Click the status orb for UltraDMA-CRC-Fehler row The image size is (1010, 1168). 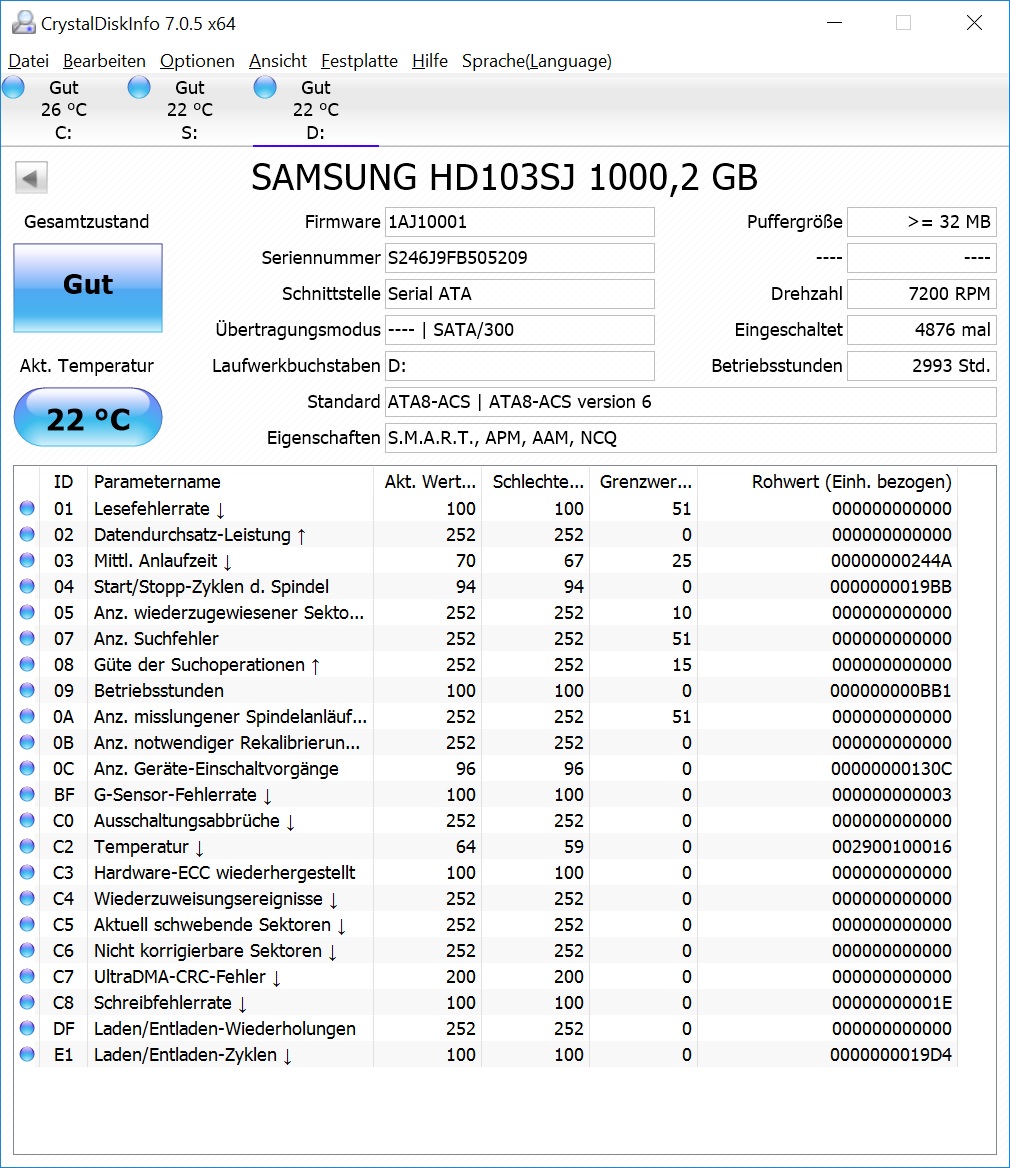tap(28, 976)
